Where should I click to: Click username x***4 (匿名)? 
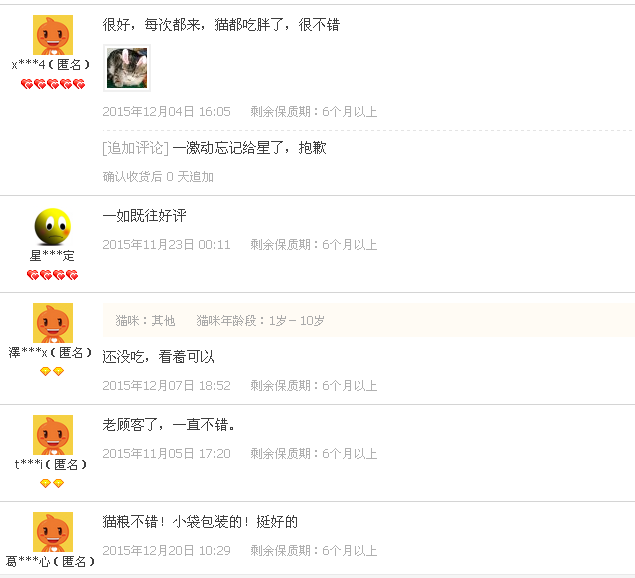(51, 64)
